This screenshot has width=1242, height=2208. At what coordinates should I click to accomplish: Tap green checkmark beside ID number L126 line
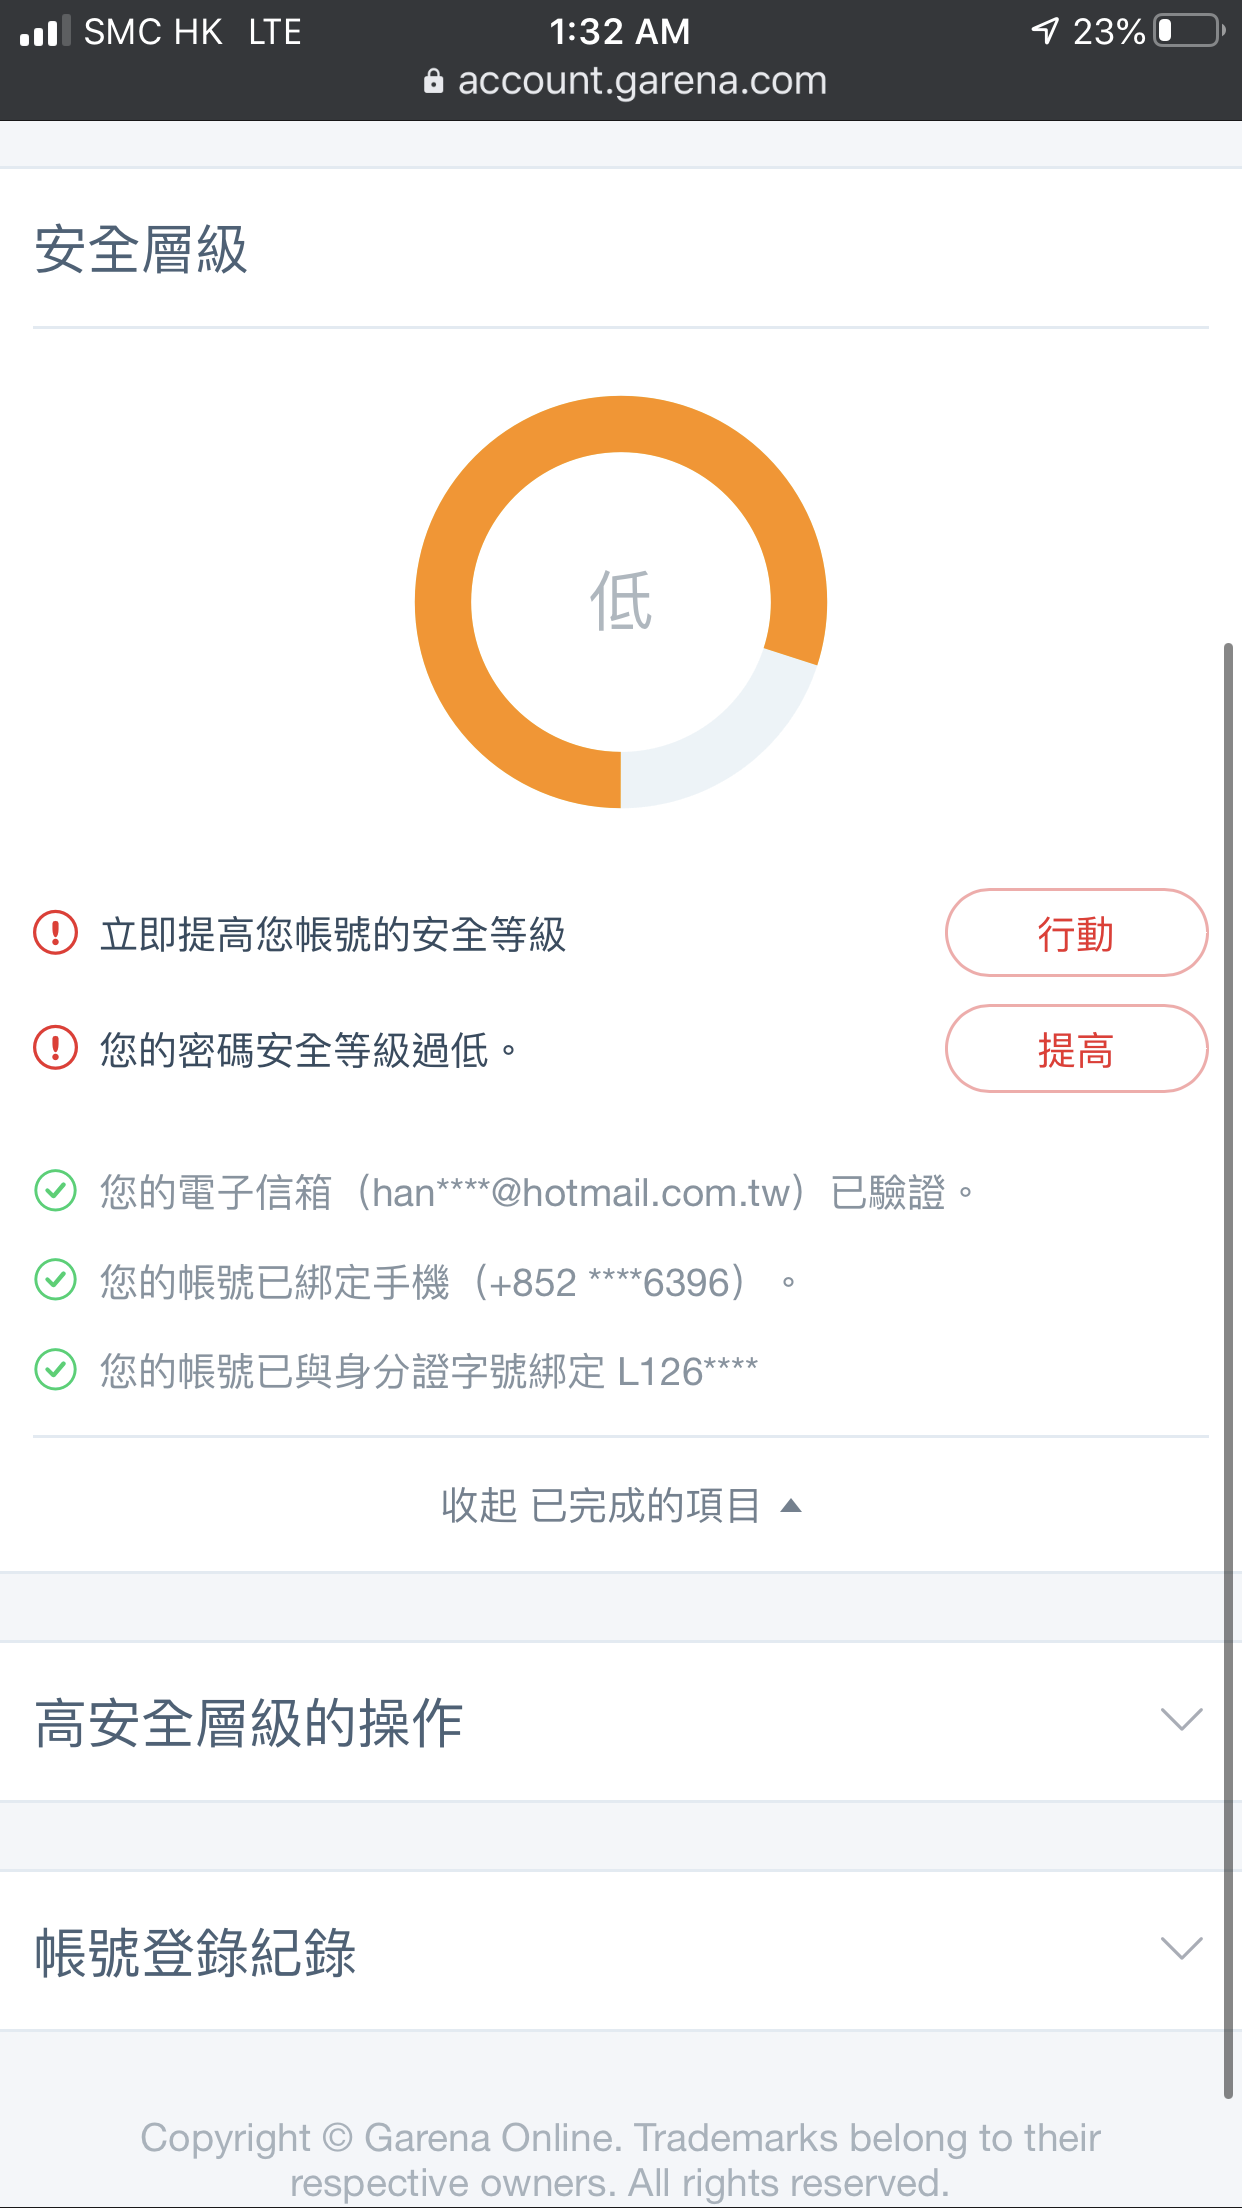point(56,1370)
